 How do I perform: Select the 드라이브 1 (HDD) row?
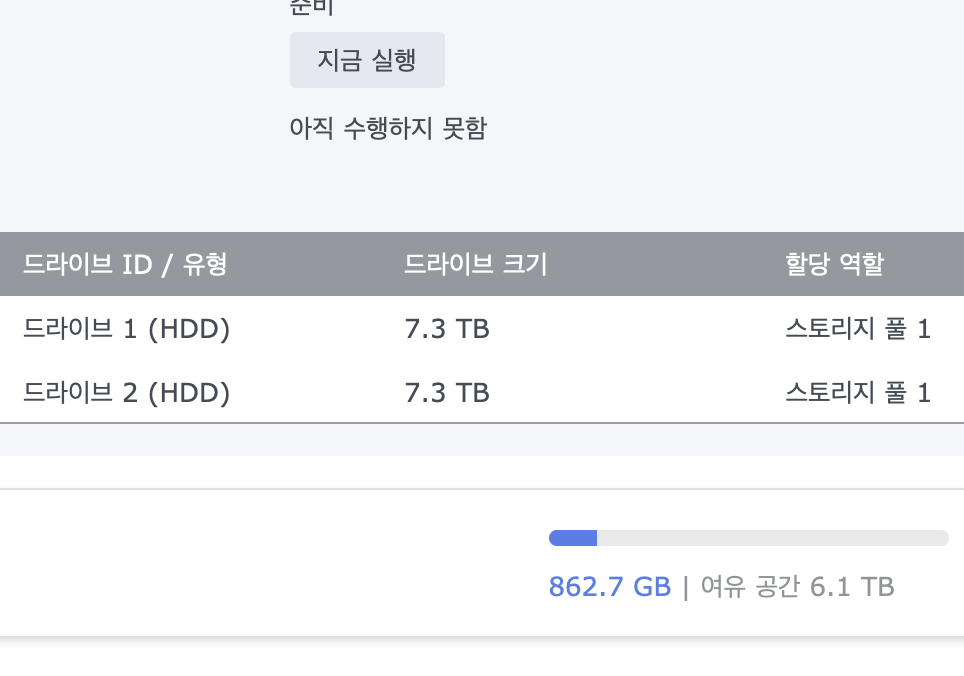click(x=482, y=328)
